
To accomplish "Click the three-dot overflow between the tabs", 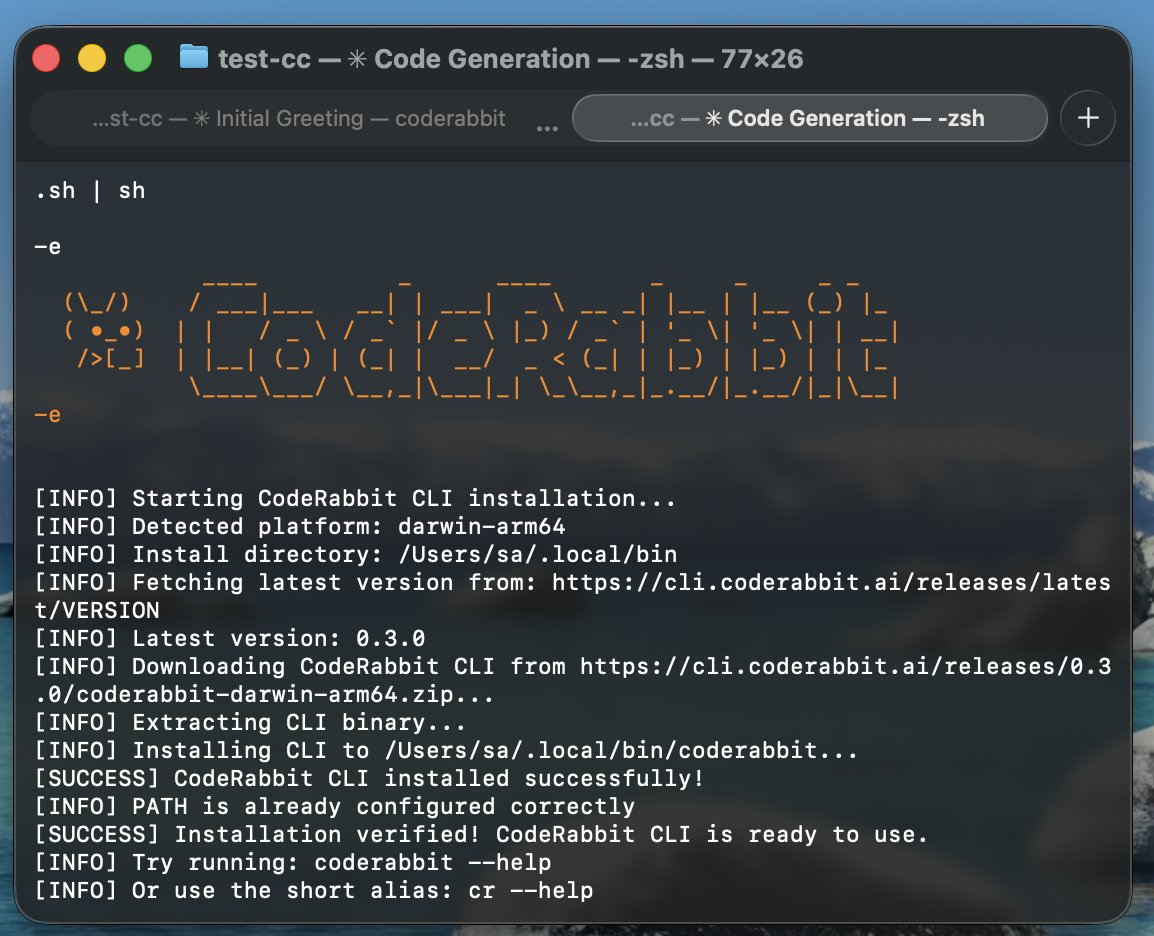I will pyautogui.click(x=547, y=128).
